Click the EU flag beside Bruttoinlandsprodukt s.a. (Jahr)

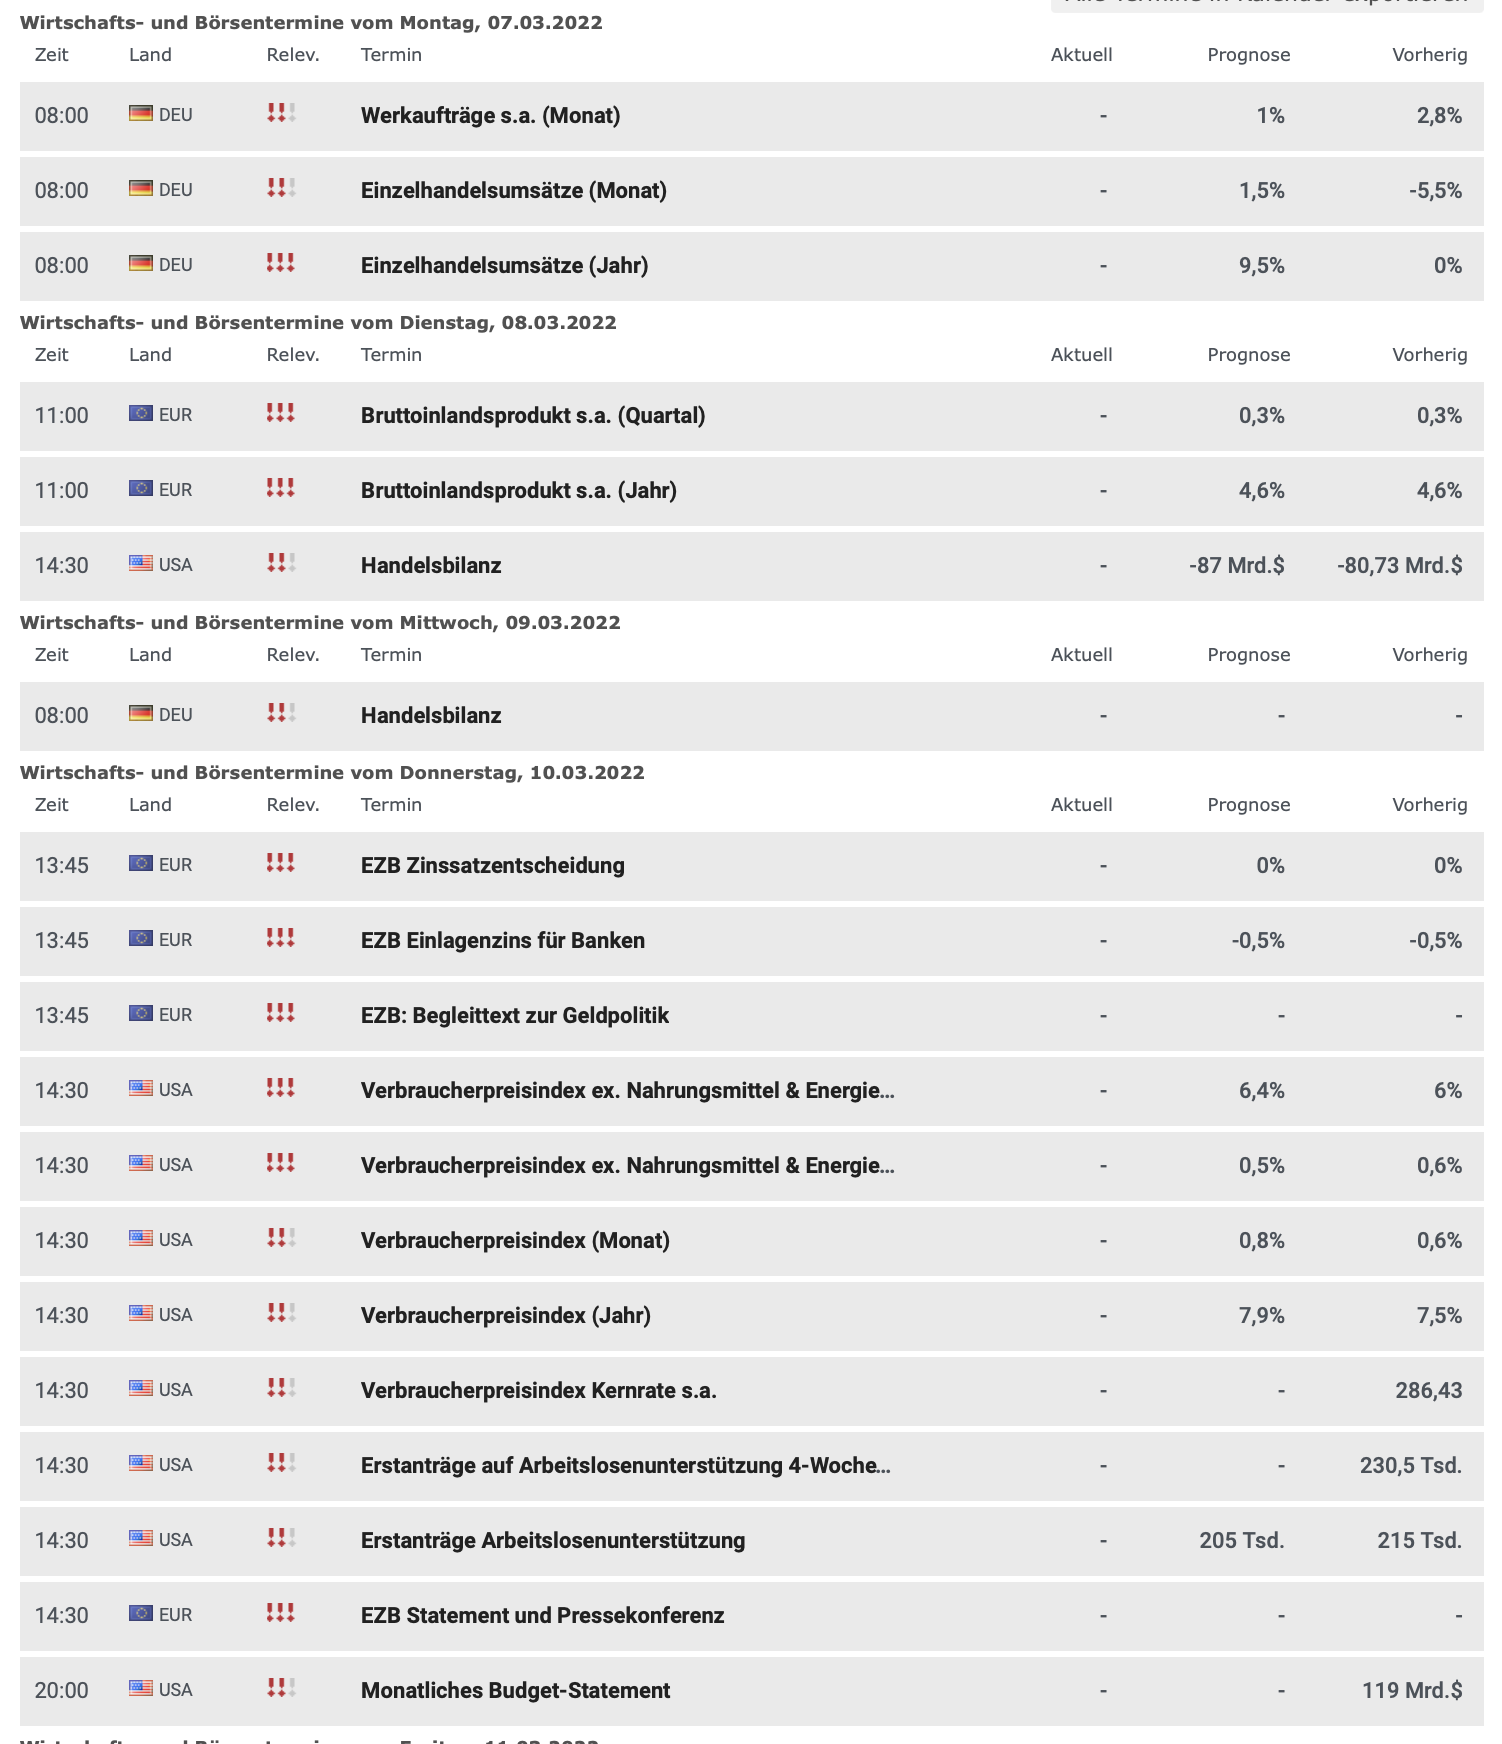point(141,489)
